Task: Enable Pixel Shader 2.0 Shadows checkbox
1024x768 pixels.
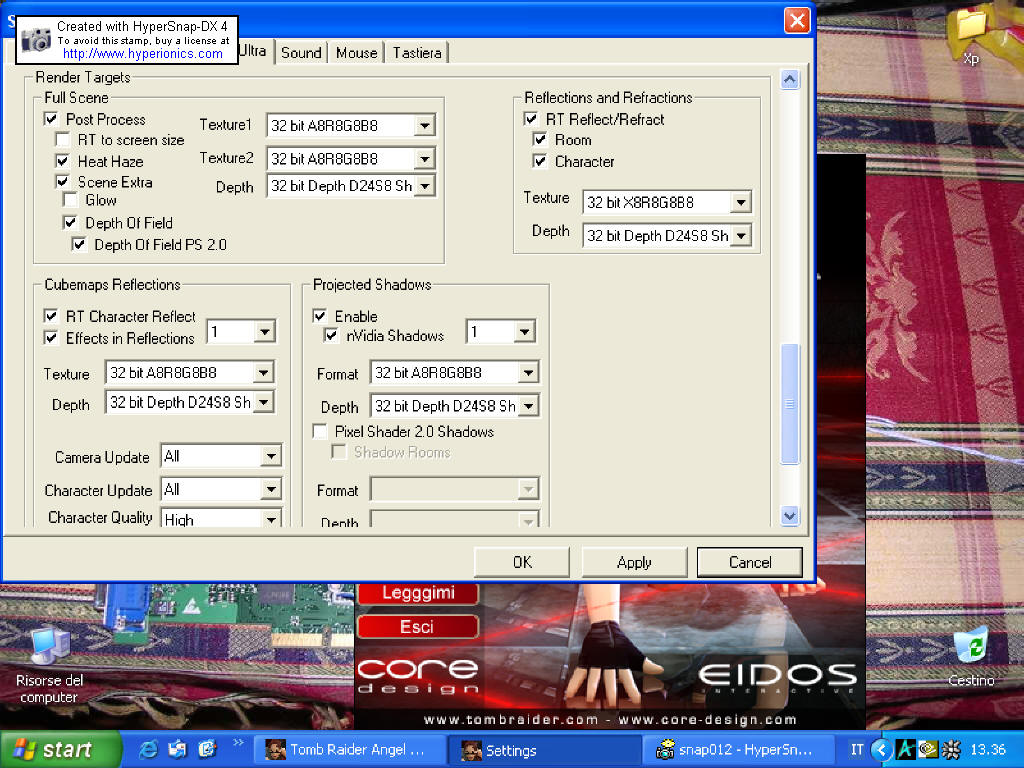Action: click(x=320, y=432)
